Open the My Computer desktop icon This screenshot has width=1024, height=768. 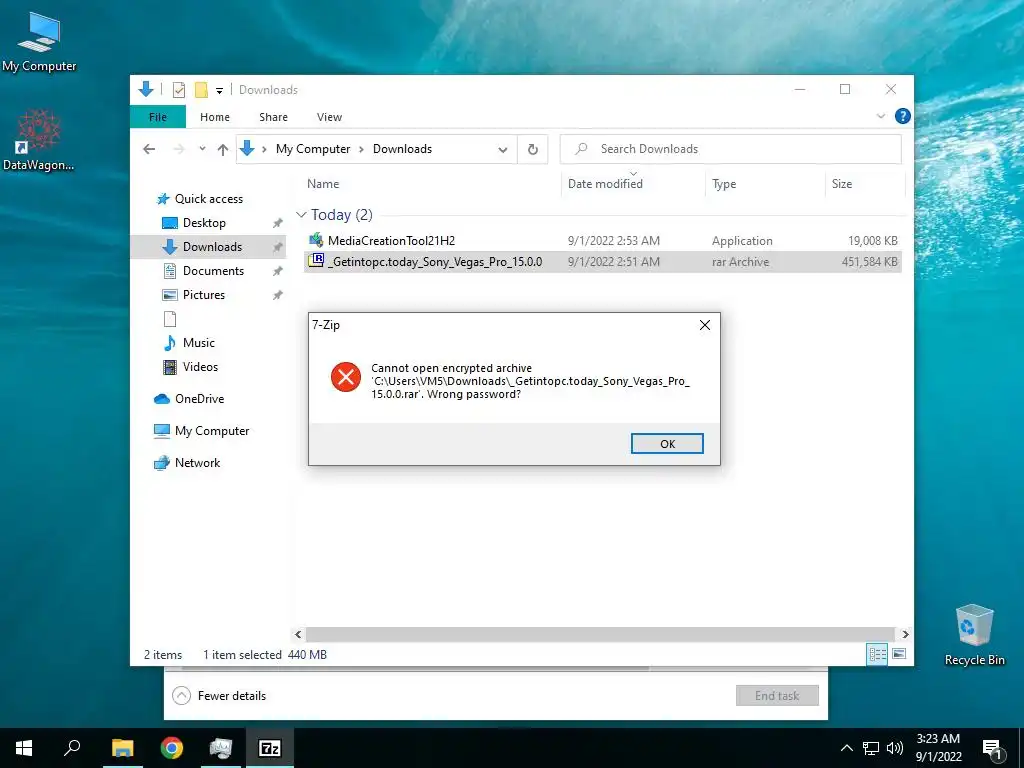39,41
